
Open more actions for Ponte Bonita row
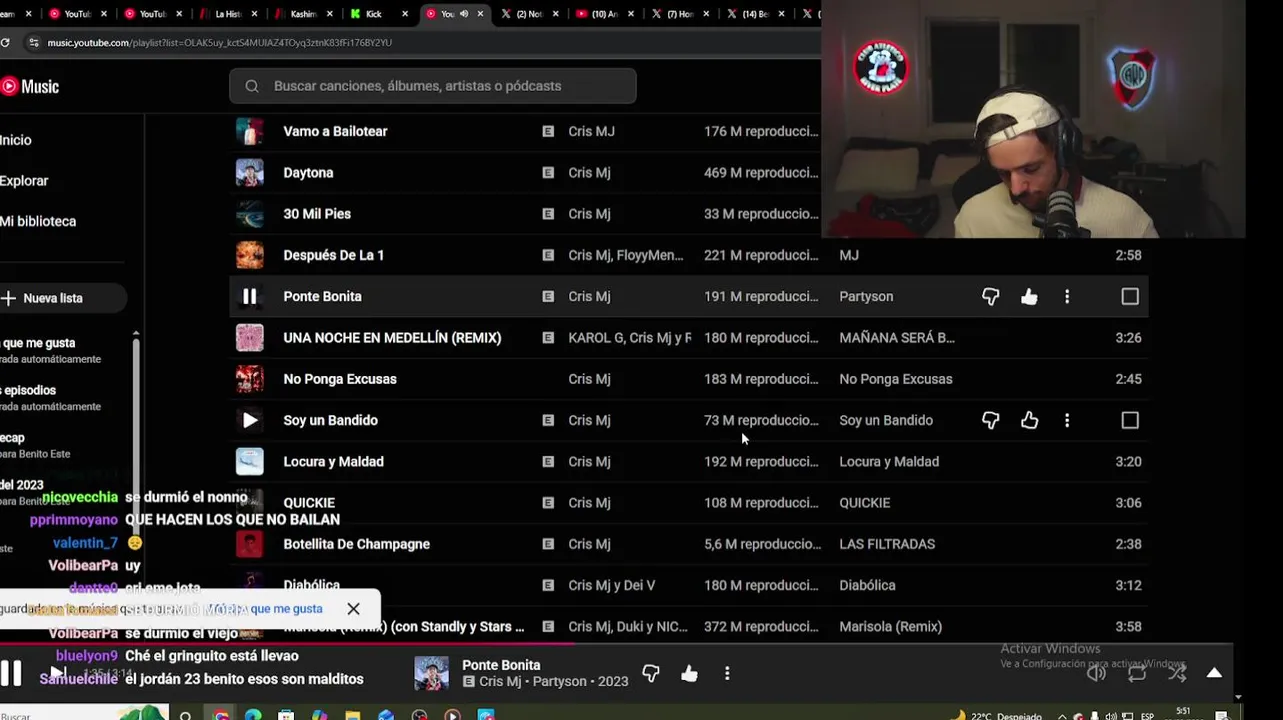pos(1067,296)
